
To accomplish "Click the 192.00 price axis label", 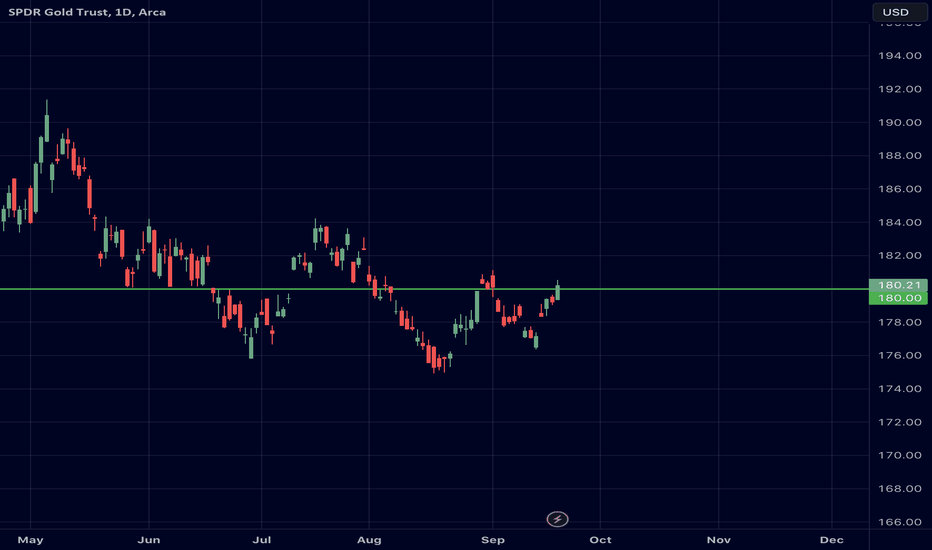I will pyautogui.click(x=900, y=89).
